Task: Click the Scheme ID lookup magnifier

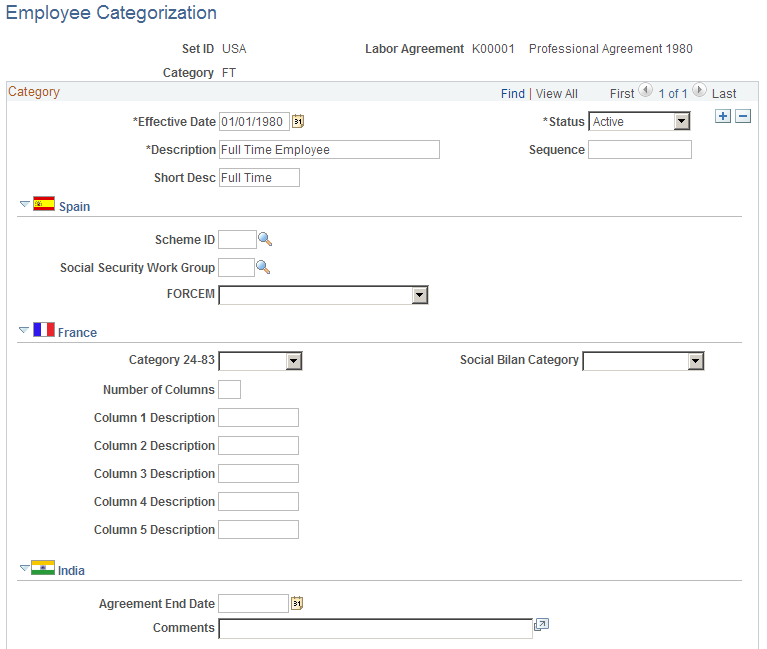Action: coord(265,239)
